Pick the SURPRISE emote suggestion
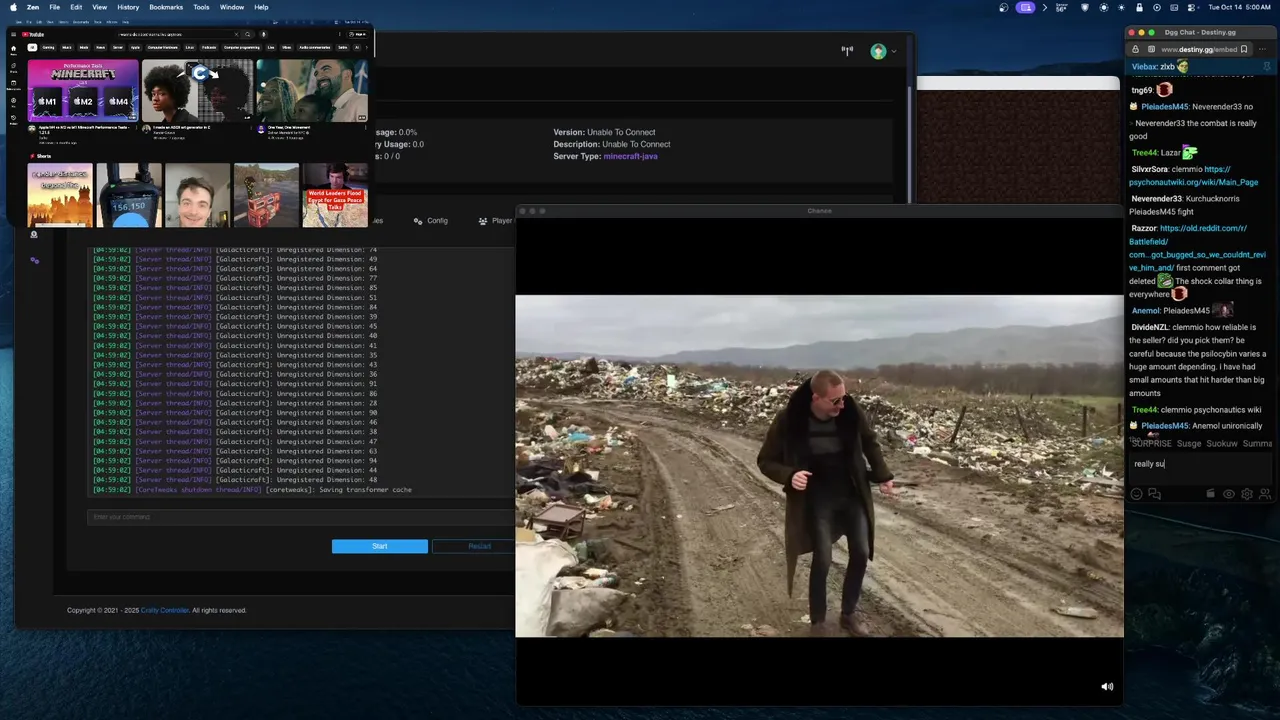This screenshot has height=720, width=1280. point(1151,444)
